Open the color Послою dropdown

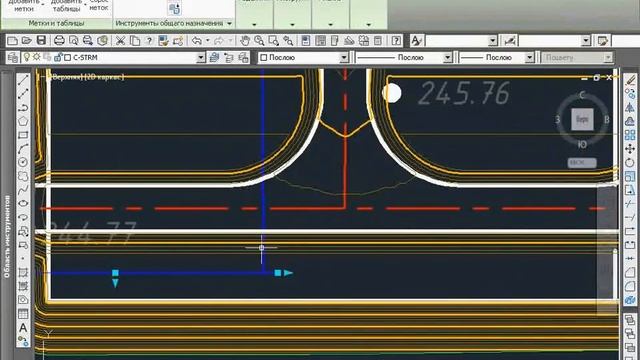point(344,58)
